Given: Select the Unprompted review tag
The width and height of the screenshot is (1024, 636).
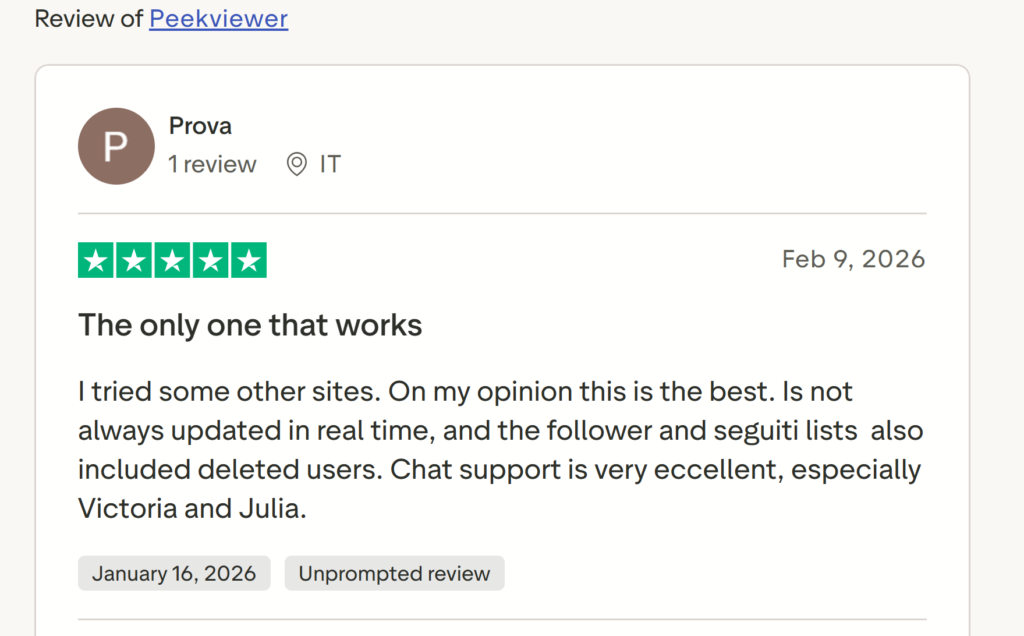Looking at the screenshot, I should pyautogui.click(x=394, y=573).
